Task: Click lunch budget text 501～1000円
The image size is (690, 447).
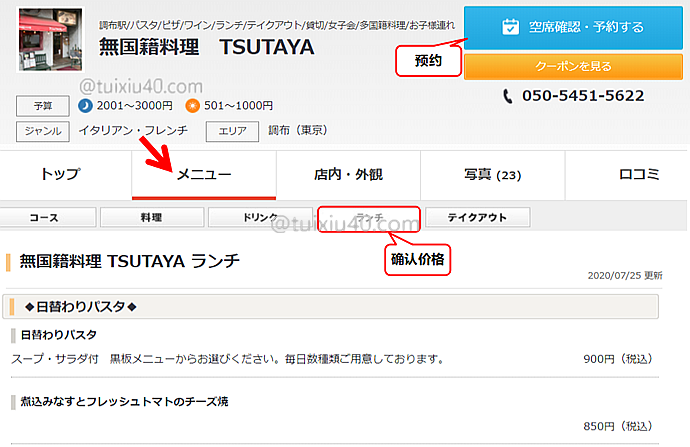Action: click(239, 106)
